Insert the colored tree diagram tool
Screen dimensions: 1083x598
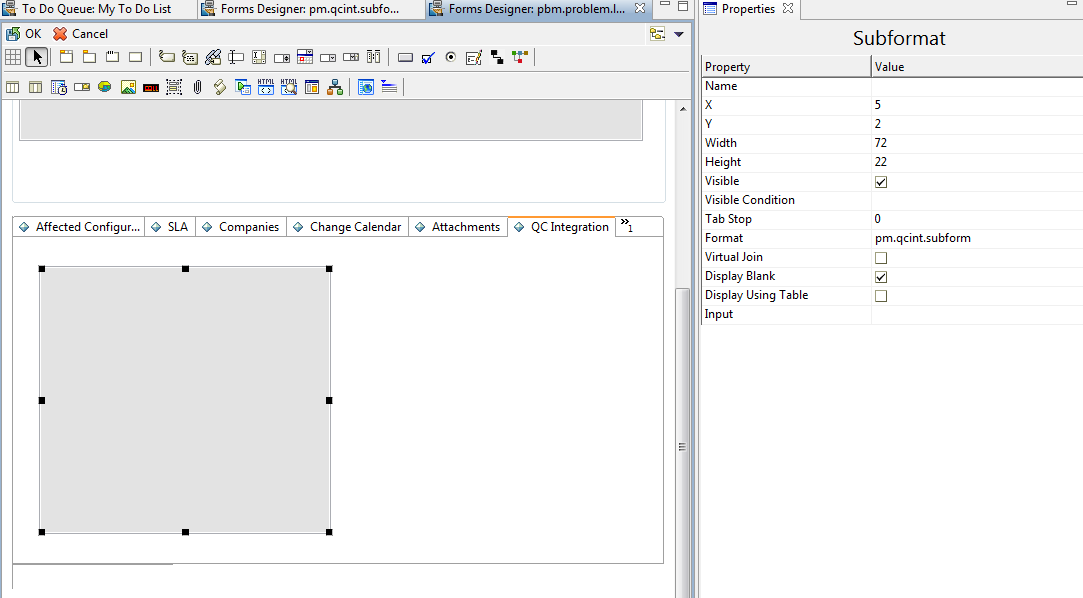point(519,57)
